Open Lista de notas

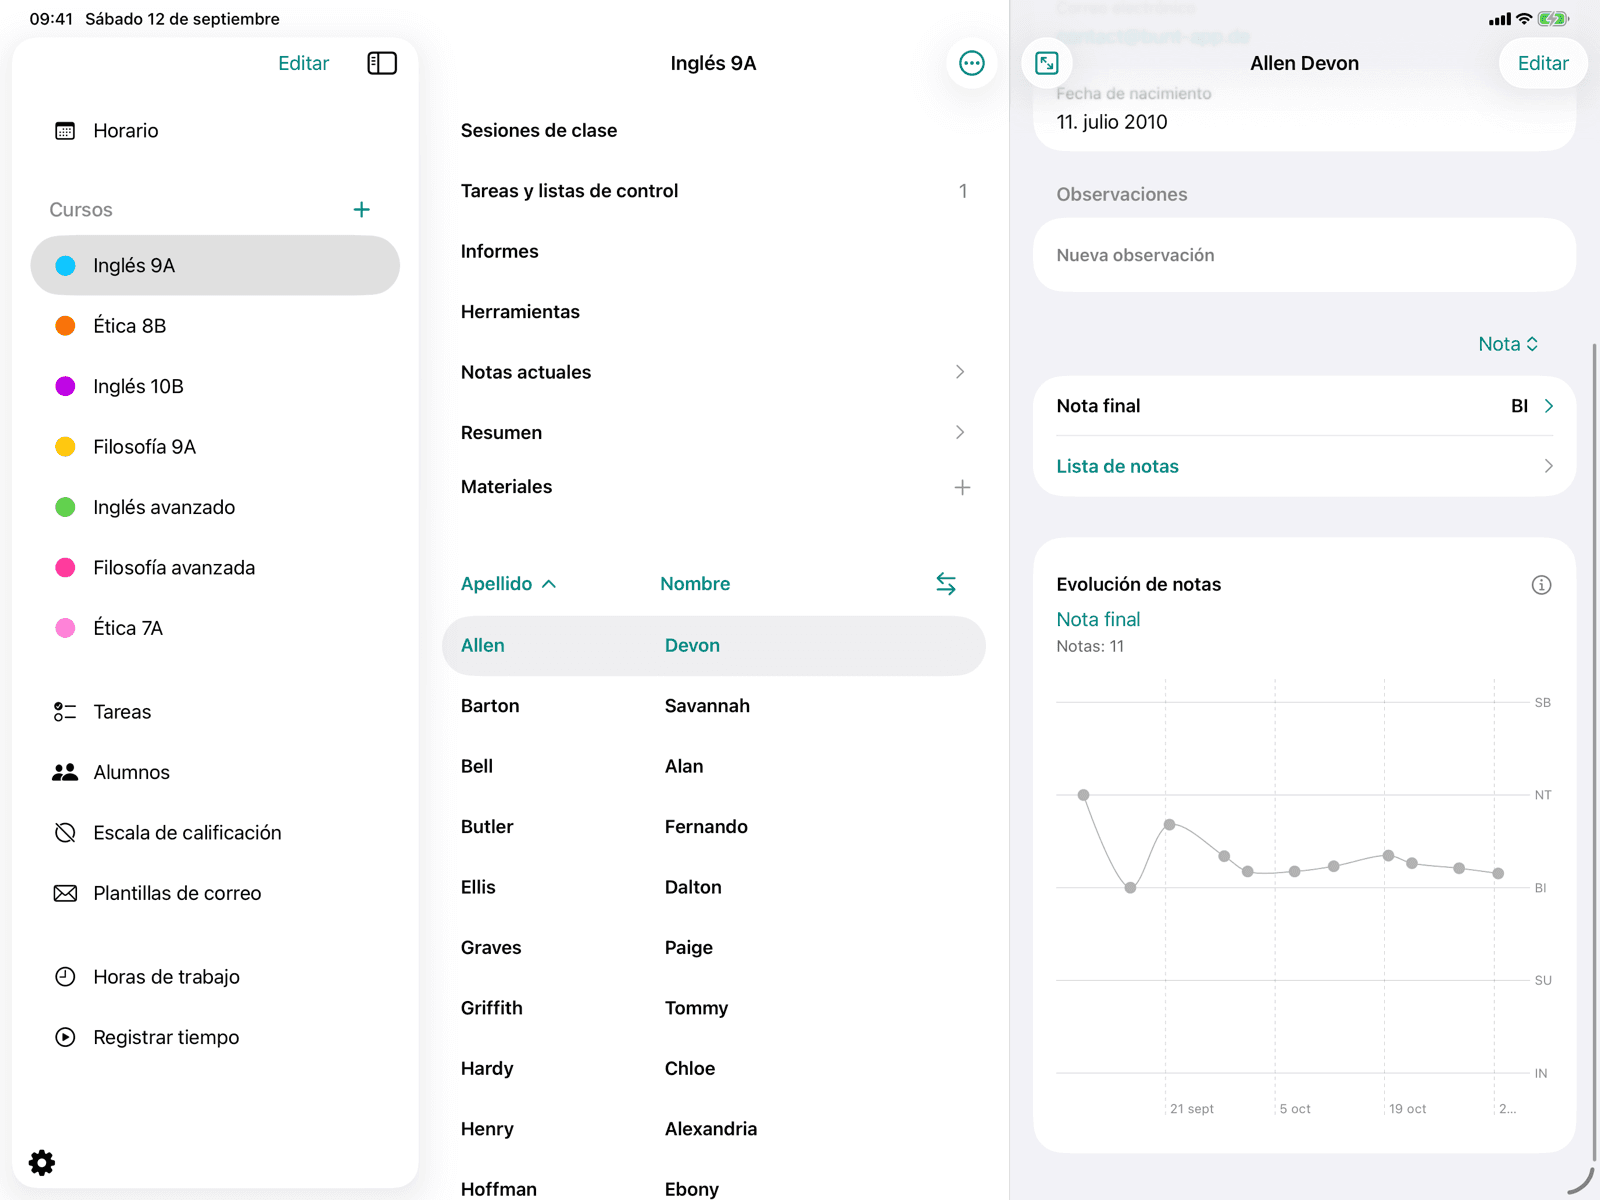pyautogui.click(x=1304, y=466)
